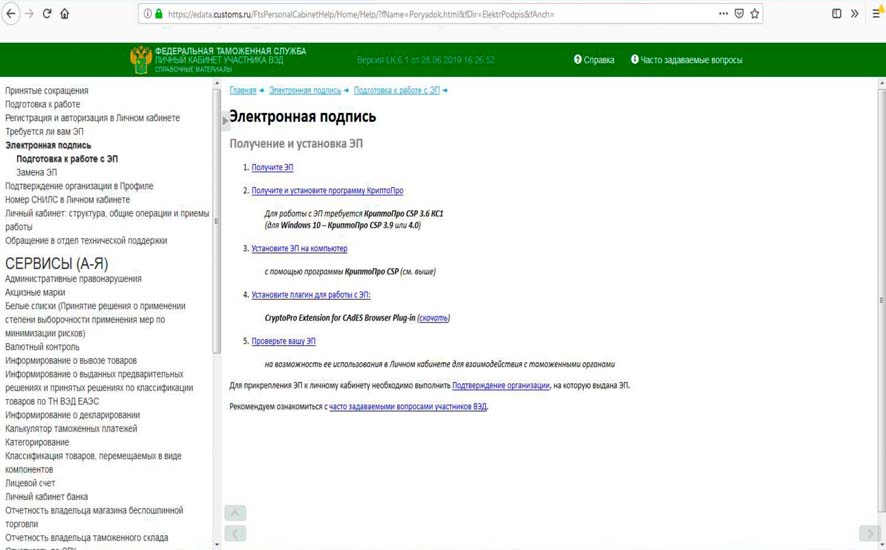Click the browser back arrow

coord(11,14)
